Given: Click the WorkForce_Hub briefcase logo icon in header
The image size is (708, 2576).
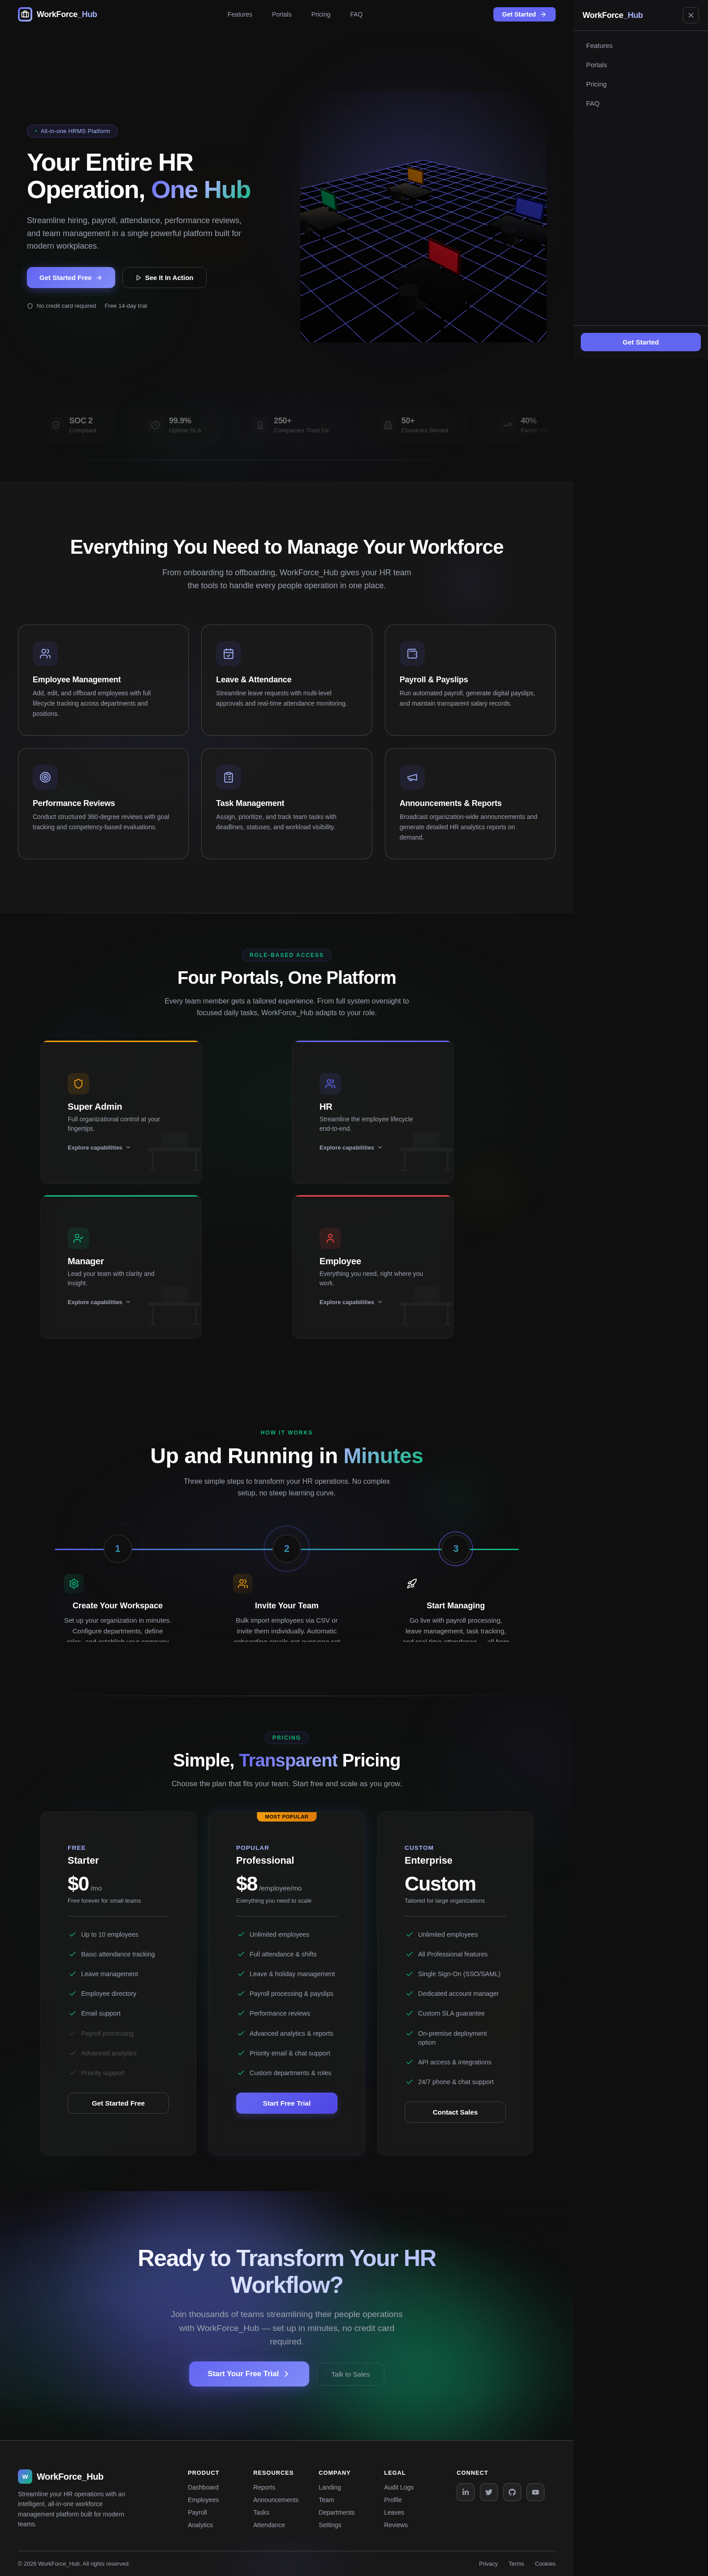Looking at the screenshot, I should pos(25,14).
